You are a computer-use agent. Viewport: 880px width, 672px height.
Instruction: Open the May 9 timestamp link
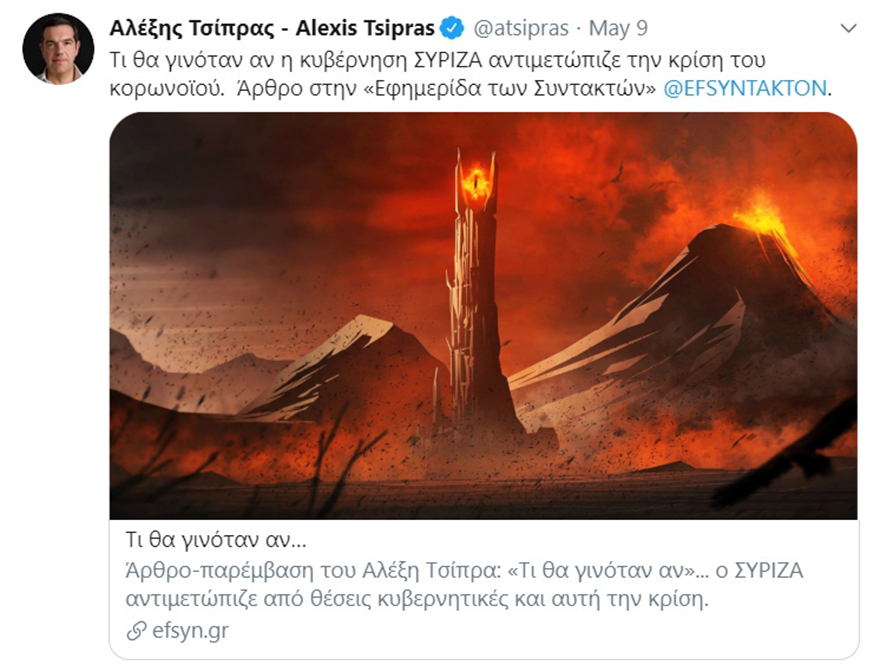coord(618,28)
